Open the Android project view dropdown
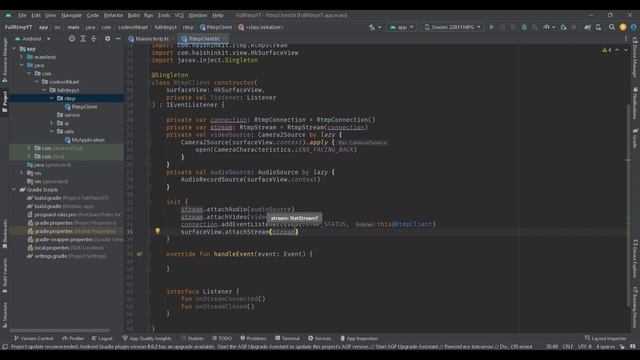 [x=32, y=39]
